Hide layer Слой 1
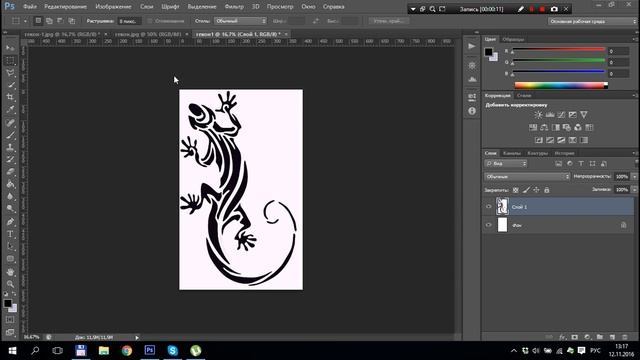This screenshot has width=640, height=360. (x=489, y=207)
